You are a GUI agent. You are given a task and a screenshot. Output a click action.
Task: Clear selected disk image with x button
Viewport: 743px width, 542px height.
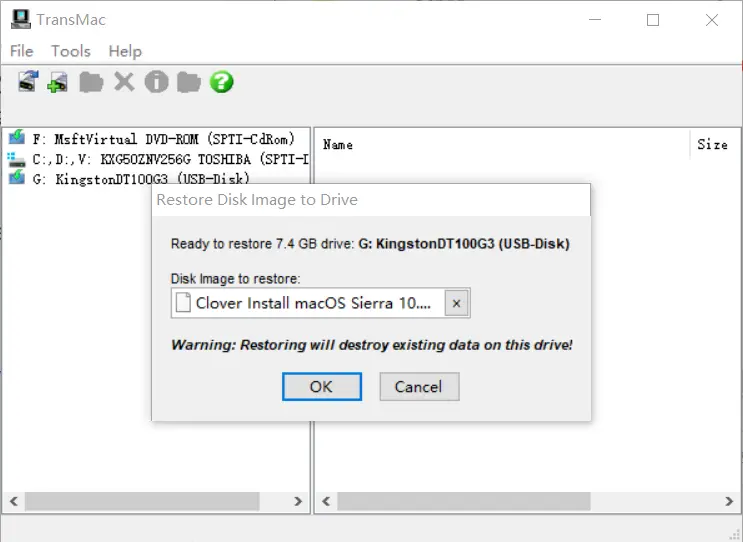point(456,303)
